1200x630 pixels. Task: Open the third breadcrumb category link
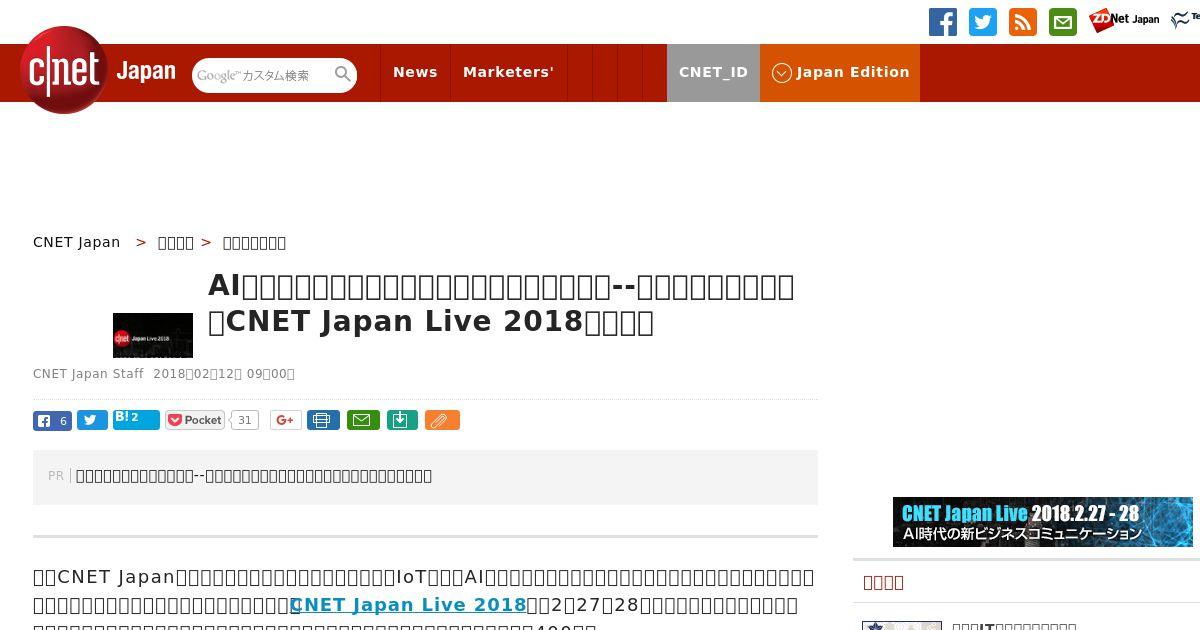click(254, 242)
